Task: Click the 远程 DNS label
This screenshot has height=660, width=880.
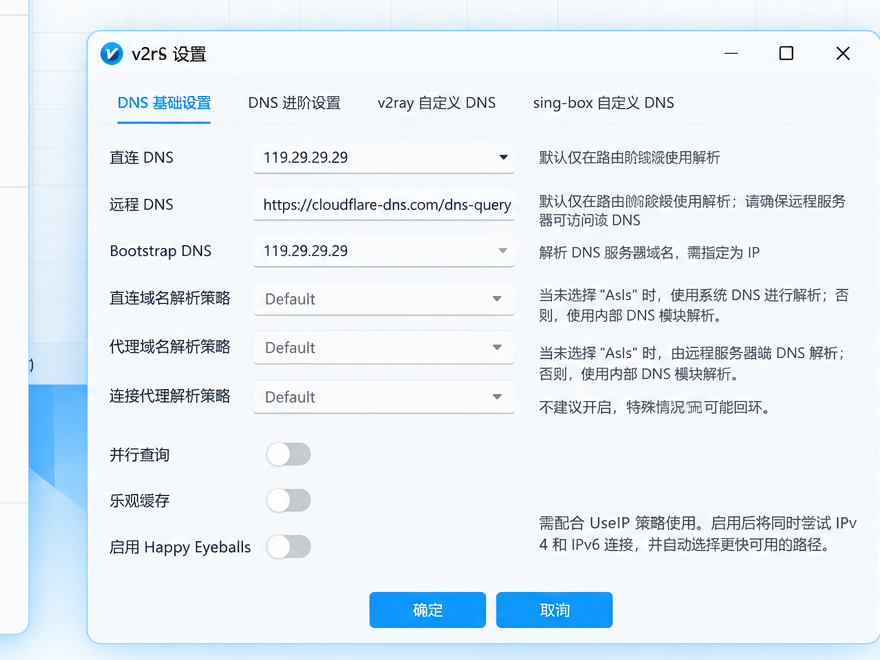Action: point(141,204)
